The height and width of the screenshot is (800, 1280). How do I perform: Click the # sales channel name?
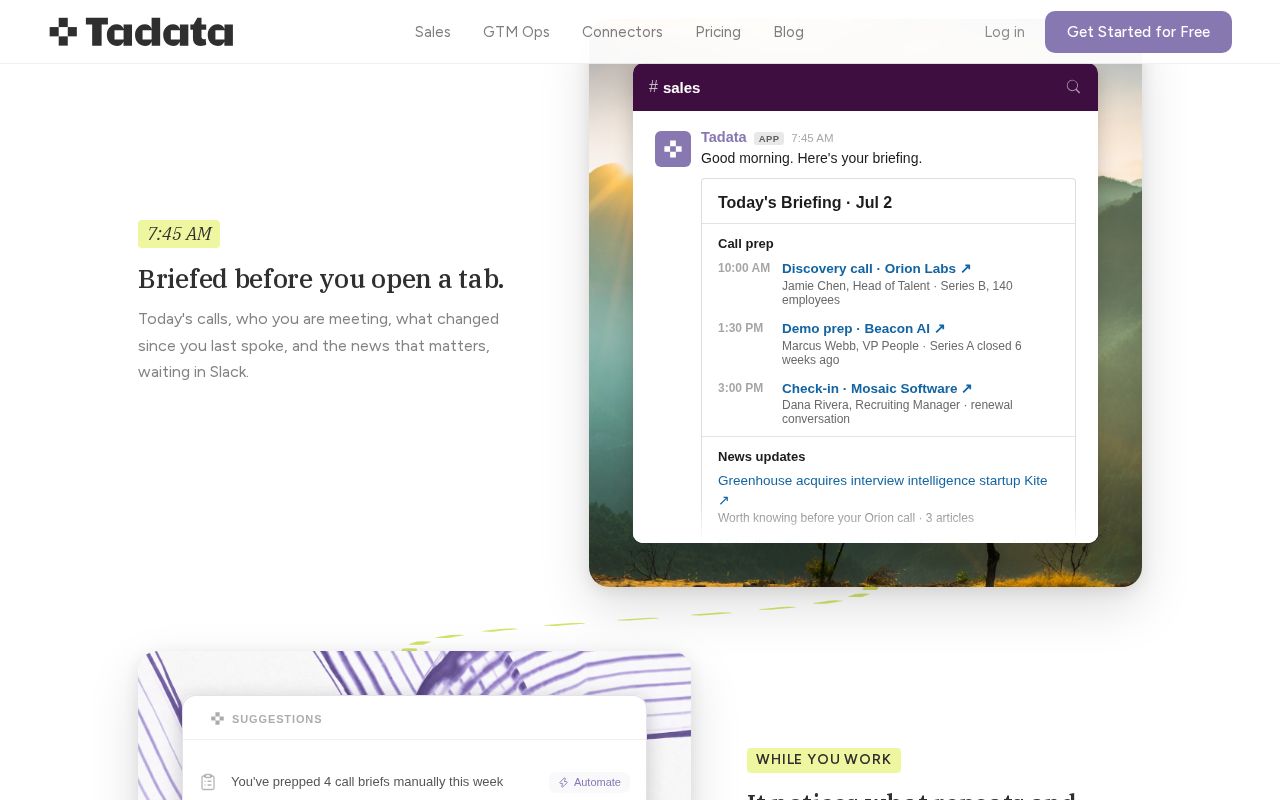[674, 87]
